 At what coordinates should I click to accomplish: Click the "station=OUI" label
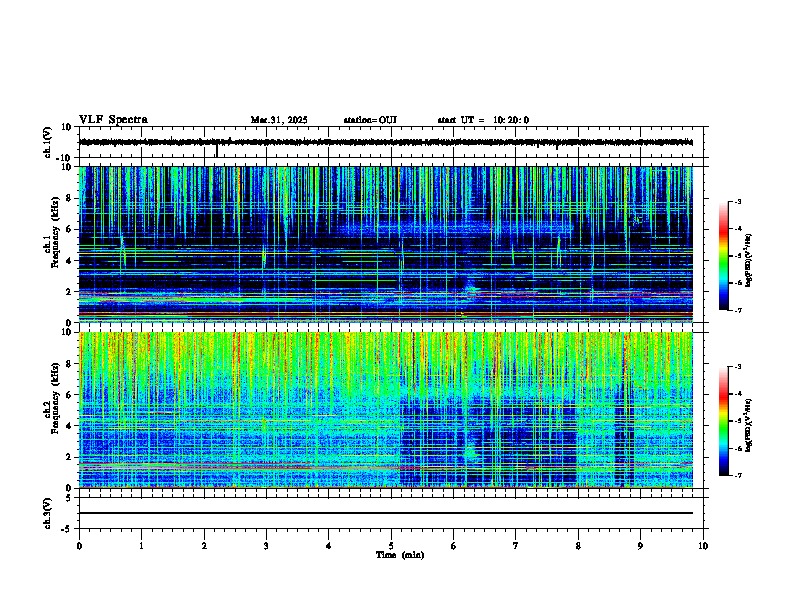click(x=370, y=120)
